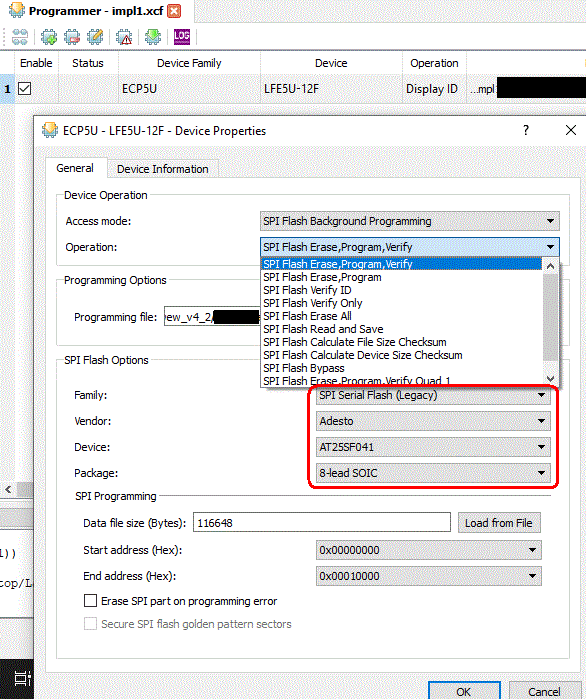Confirm dialog with the OK button
Image resolution: width=586 pixels, height=699 pixels.
[464, 691]
